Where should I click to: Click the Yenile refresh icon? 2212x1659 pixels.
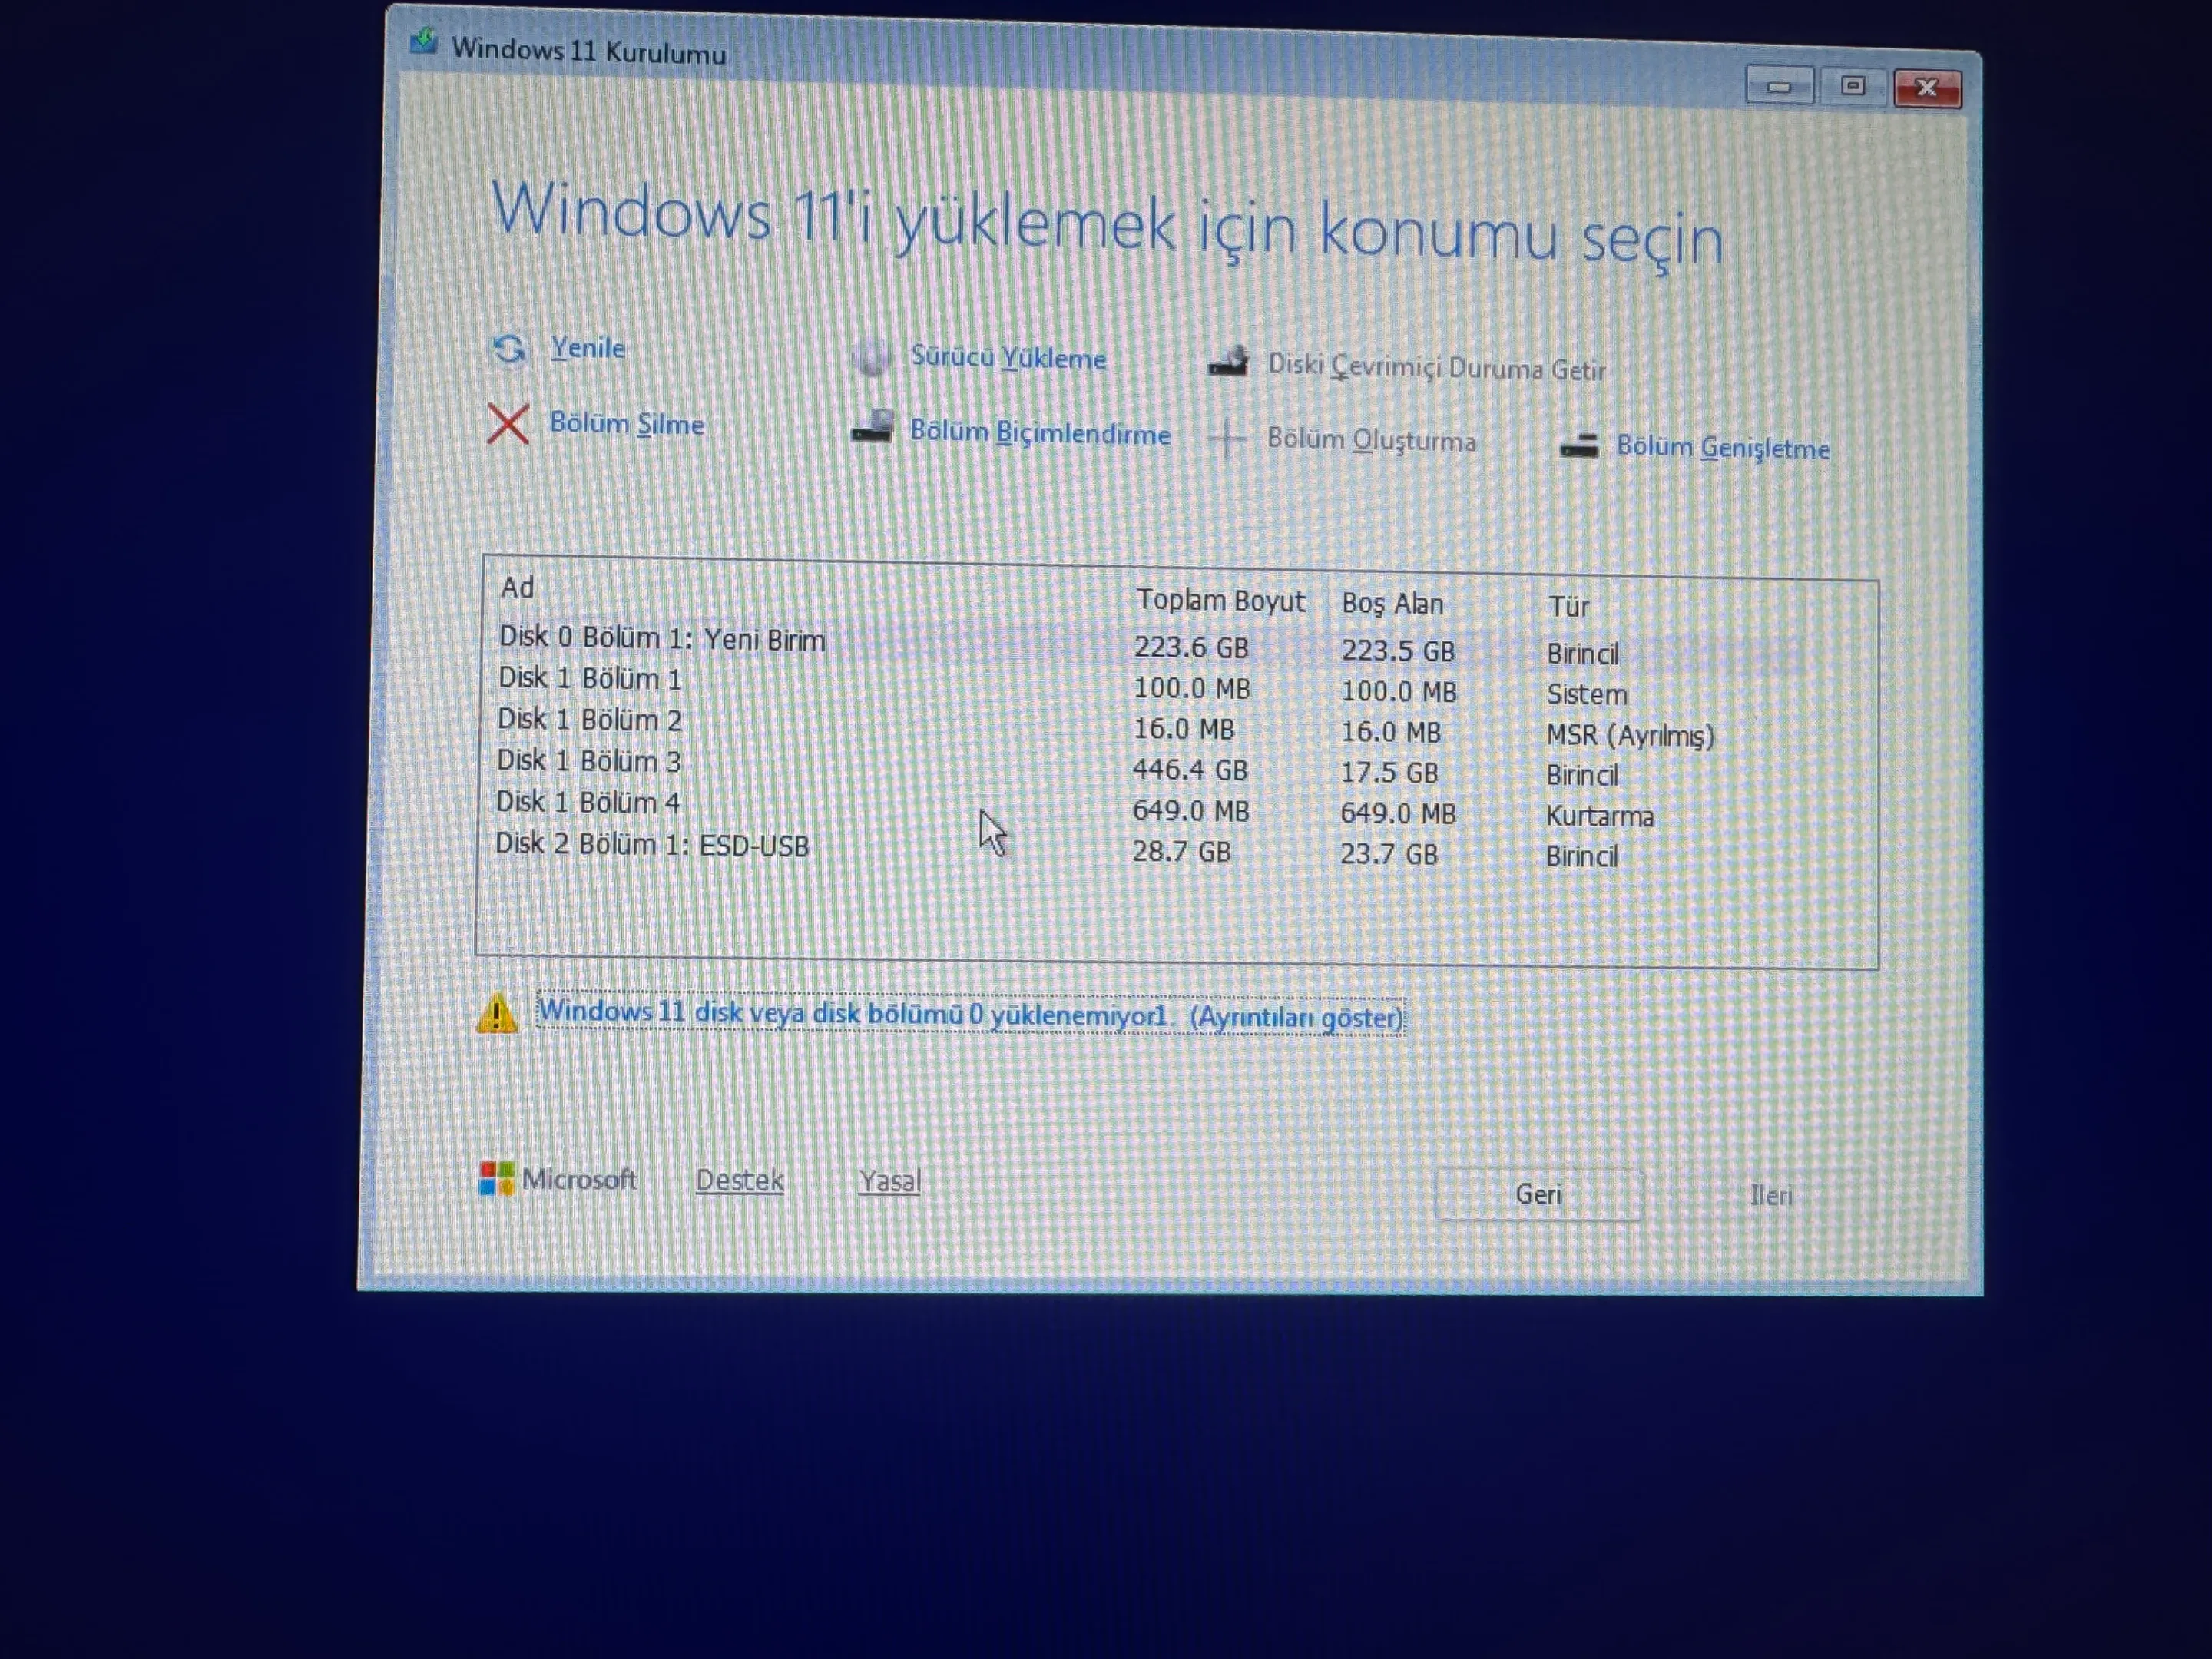(509, 348)
